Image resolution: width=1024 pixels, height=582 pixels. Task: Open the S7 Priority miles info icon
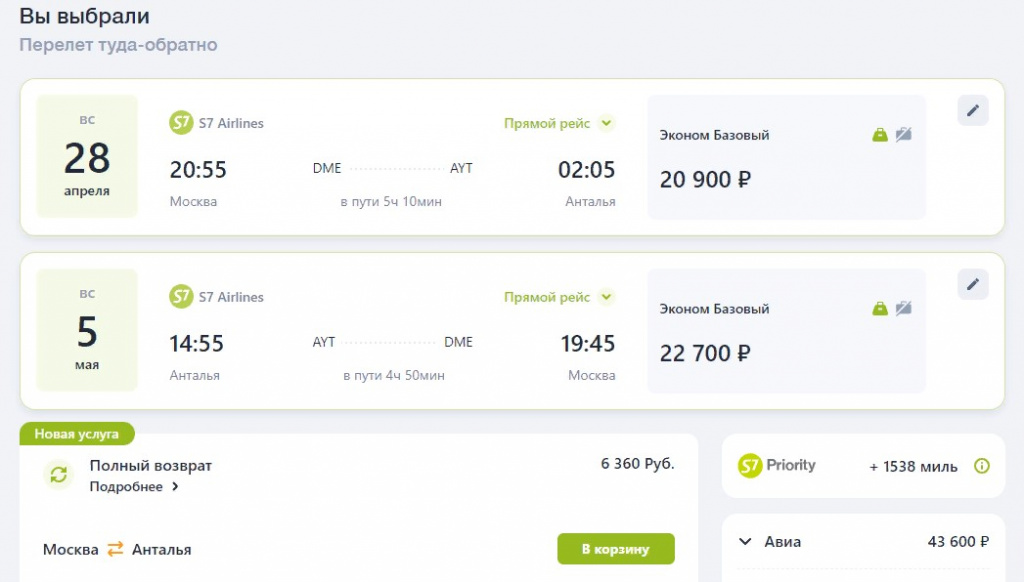point(982,466)
